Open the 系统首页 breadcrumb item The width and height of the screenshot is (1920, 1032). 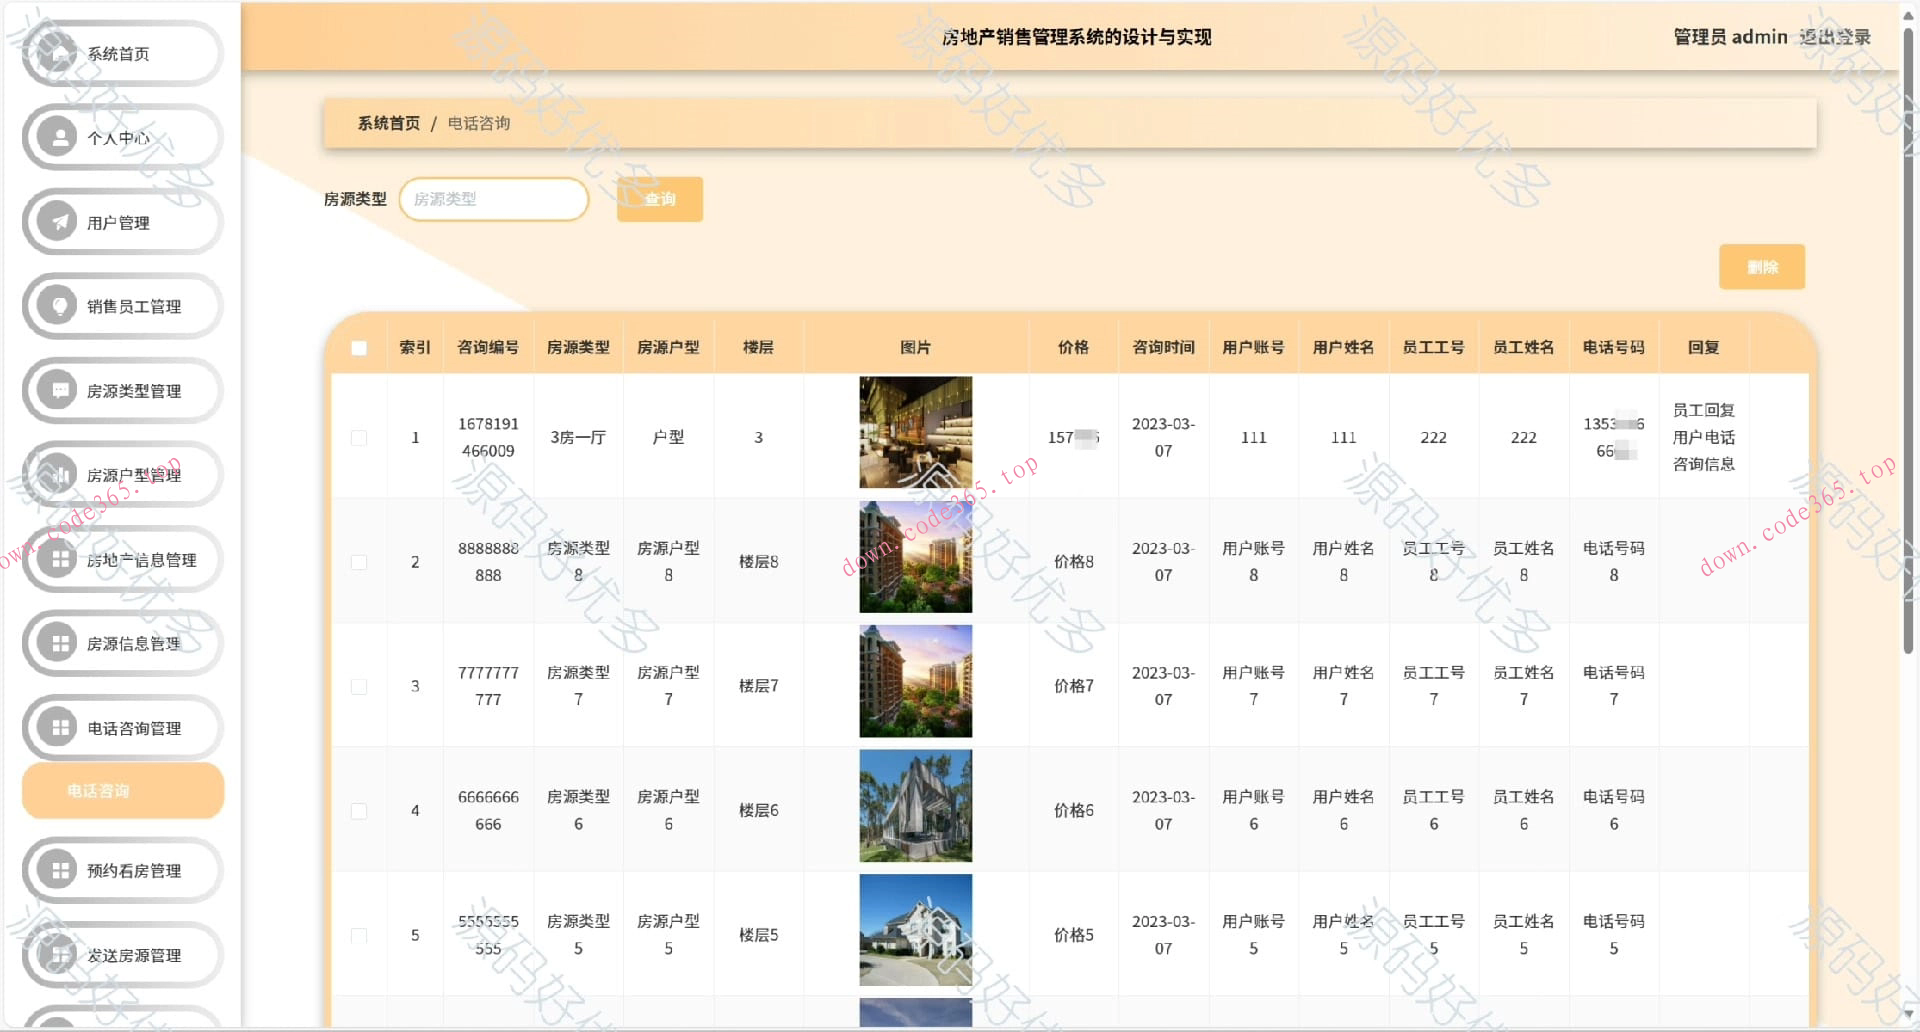(x=387, y=124)
